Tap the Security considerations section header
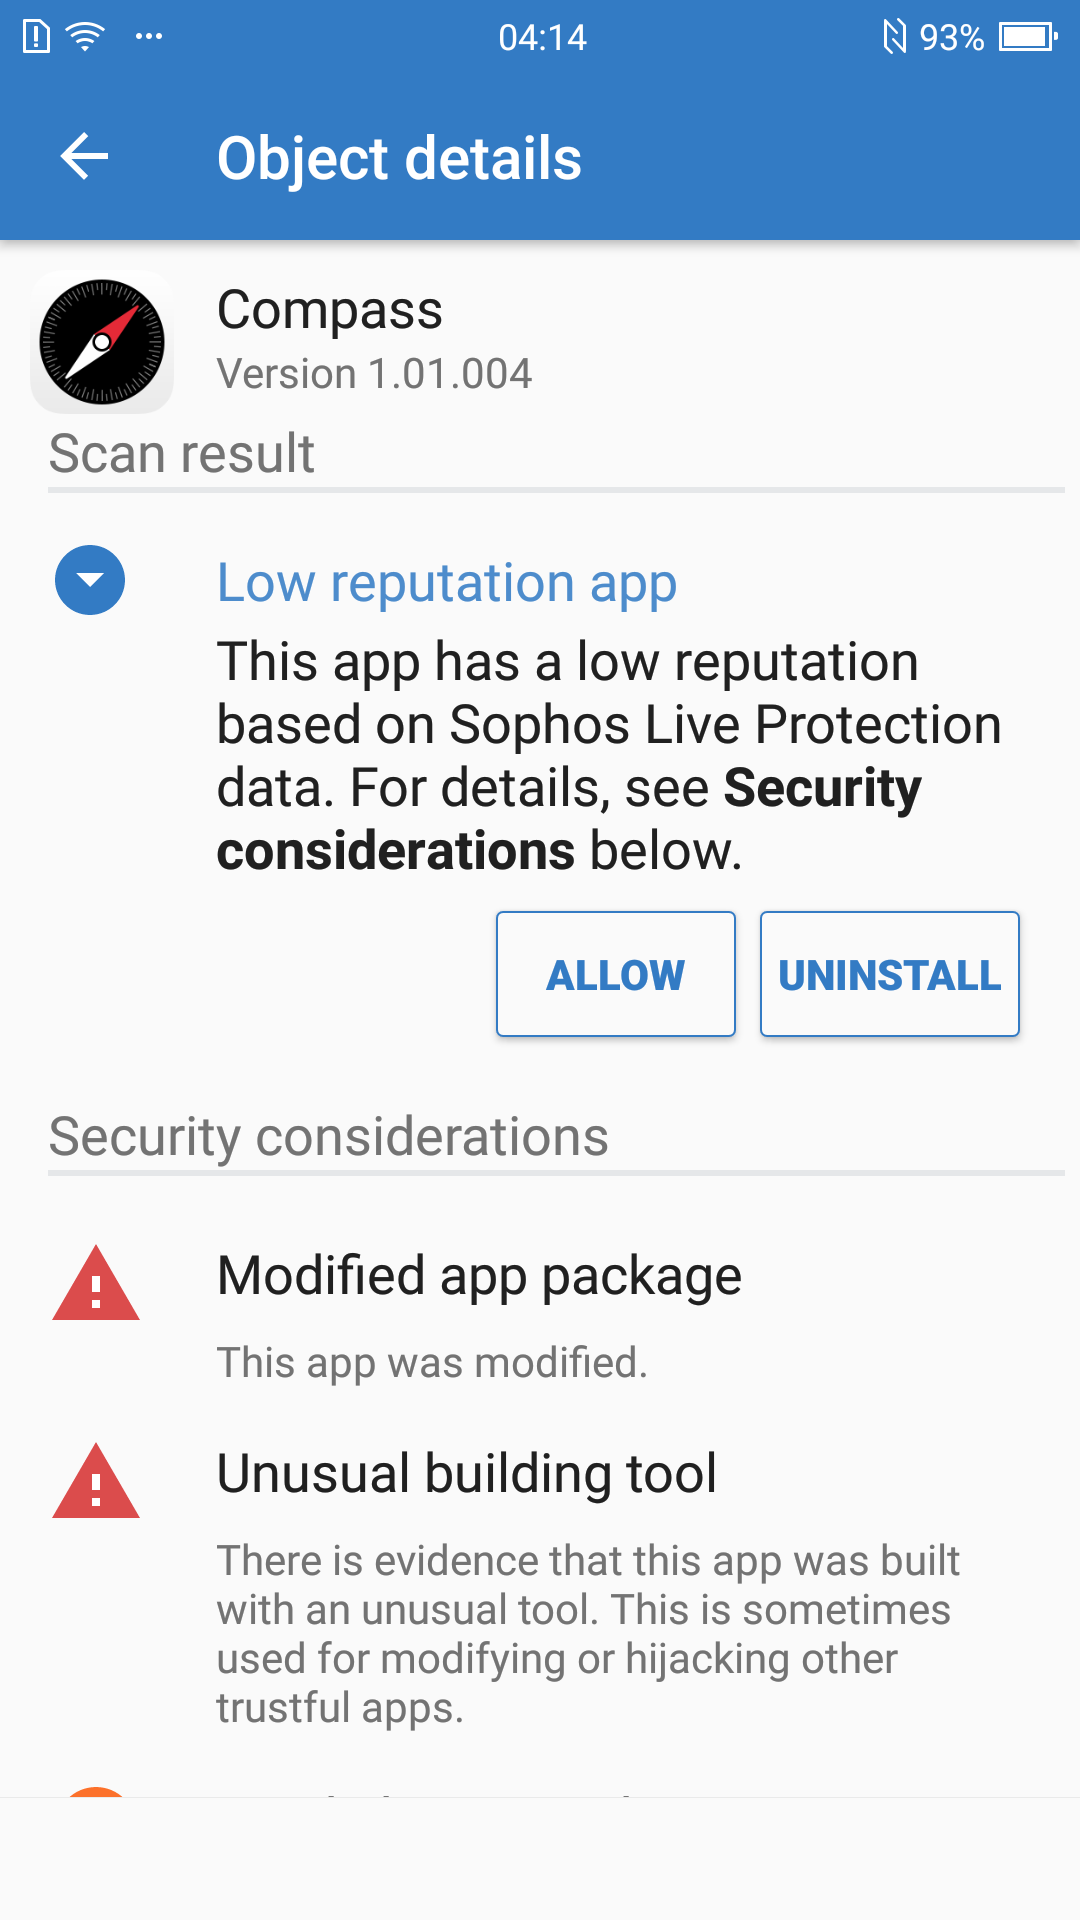The height and width of the screenshot is (1920, 1080). coord(329,1137)
